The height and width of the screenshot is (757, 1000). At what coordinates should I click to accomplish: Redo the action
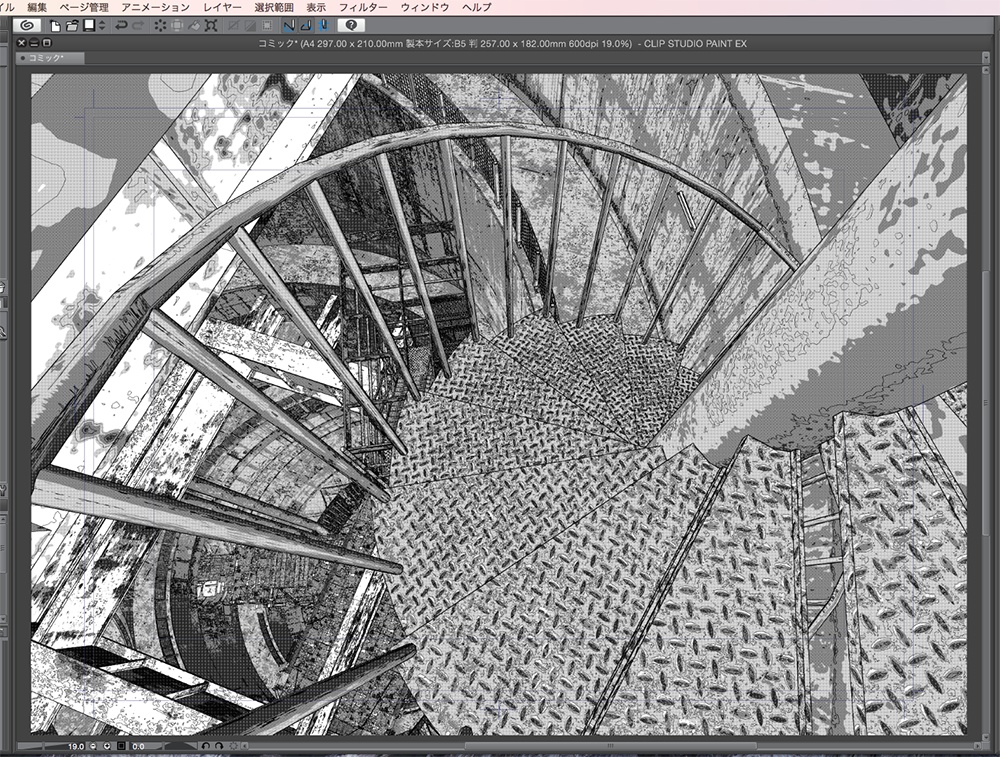(x=138, y=26)
